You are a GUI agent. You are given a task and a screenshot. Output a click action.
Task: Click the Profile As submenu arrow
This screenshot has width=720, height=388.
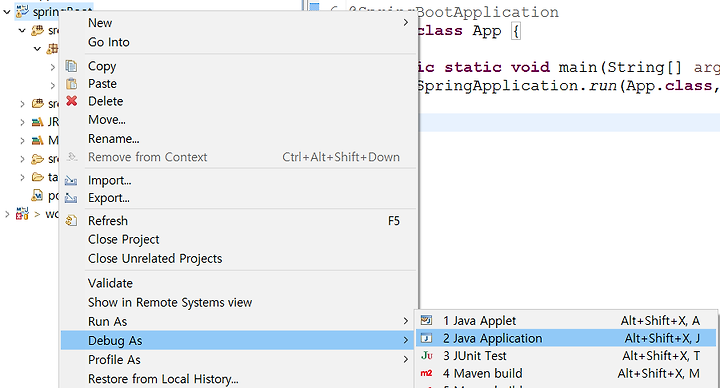405,359
